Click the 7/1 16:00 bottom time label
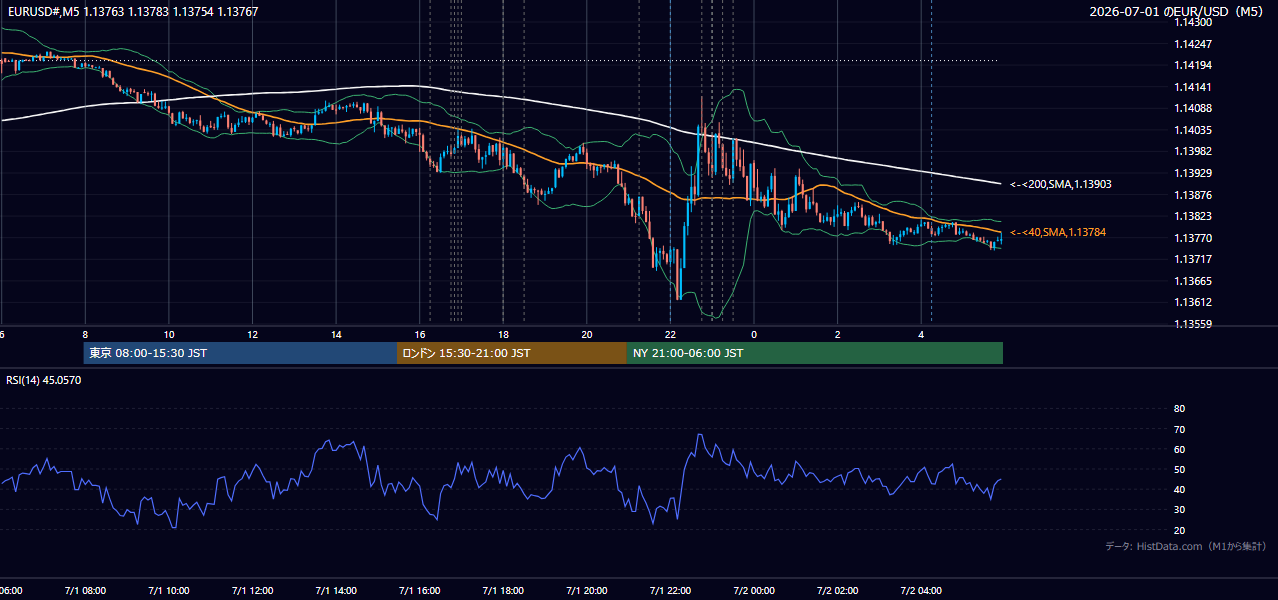1278x600 pixels. [x=420, y=591]
